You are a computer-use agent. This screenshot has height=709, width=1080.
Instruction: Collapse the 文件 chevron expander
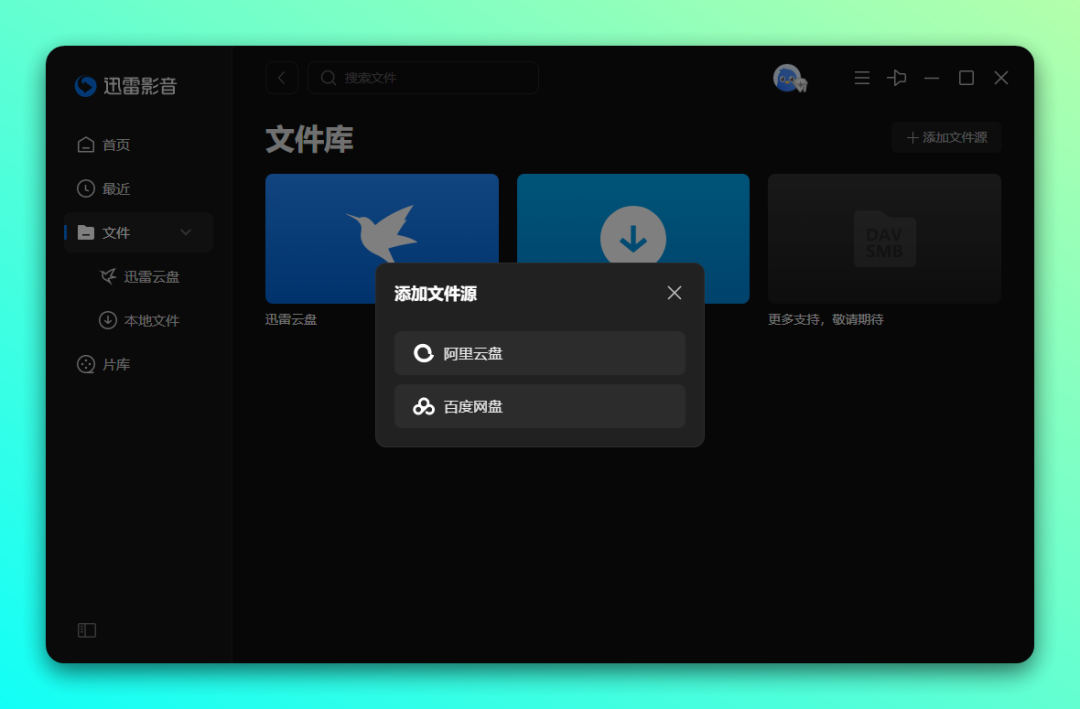pos(186,233)
